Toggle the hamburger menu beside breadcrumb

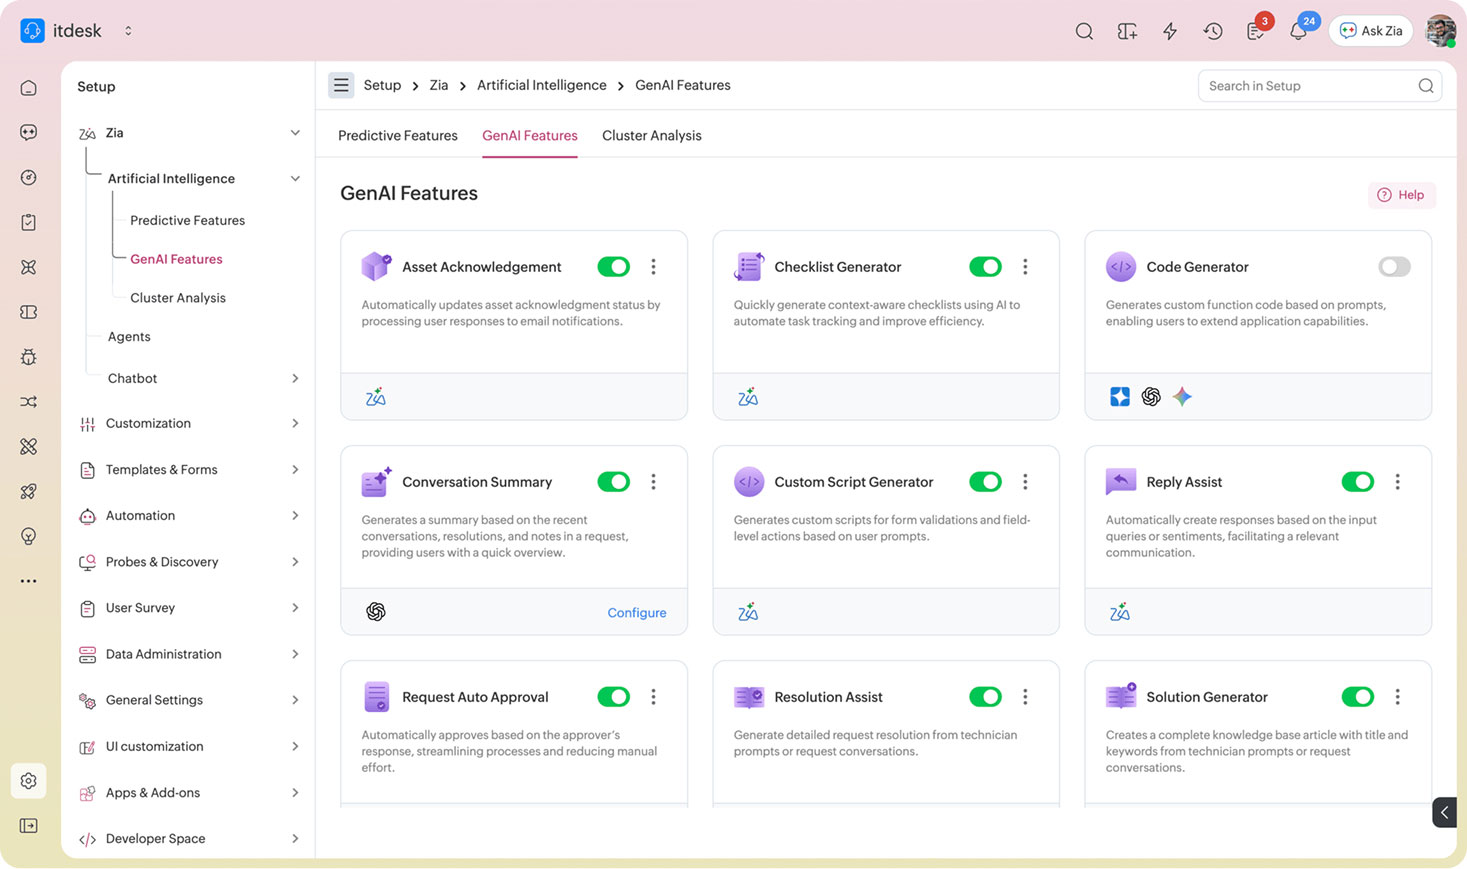tap(341, 85)
